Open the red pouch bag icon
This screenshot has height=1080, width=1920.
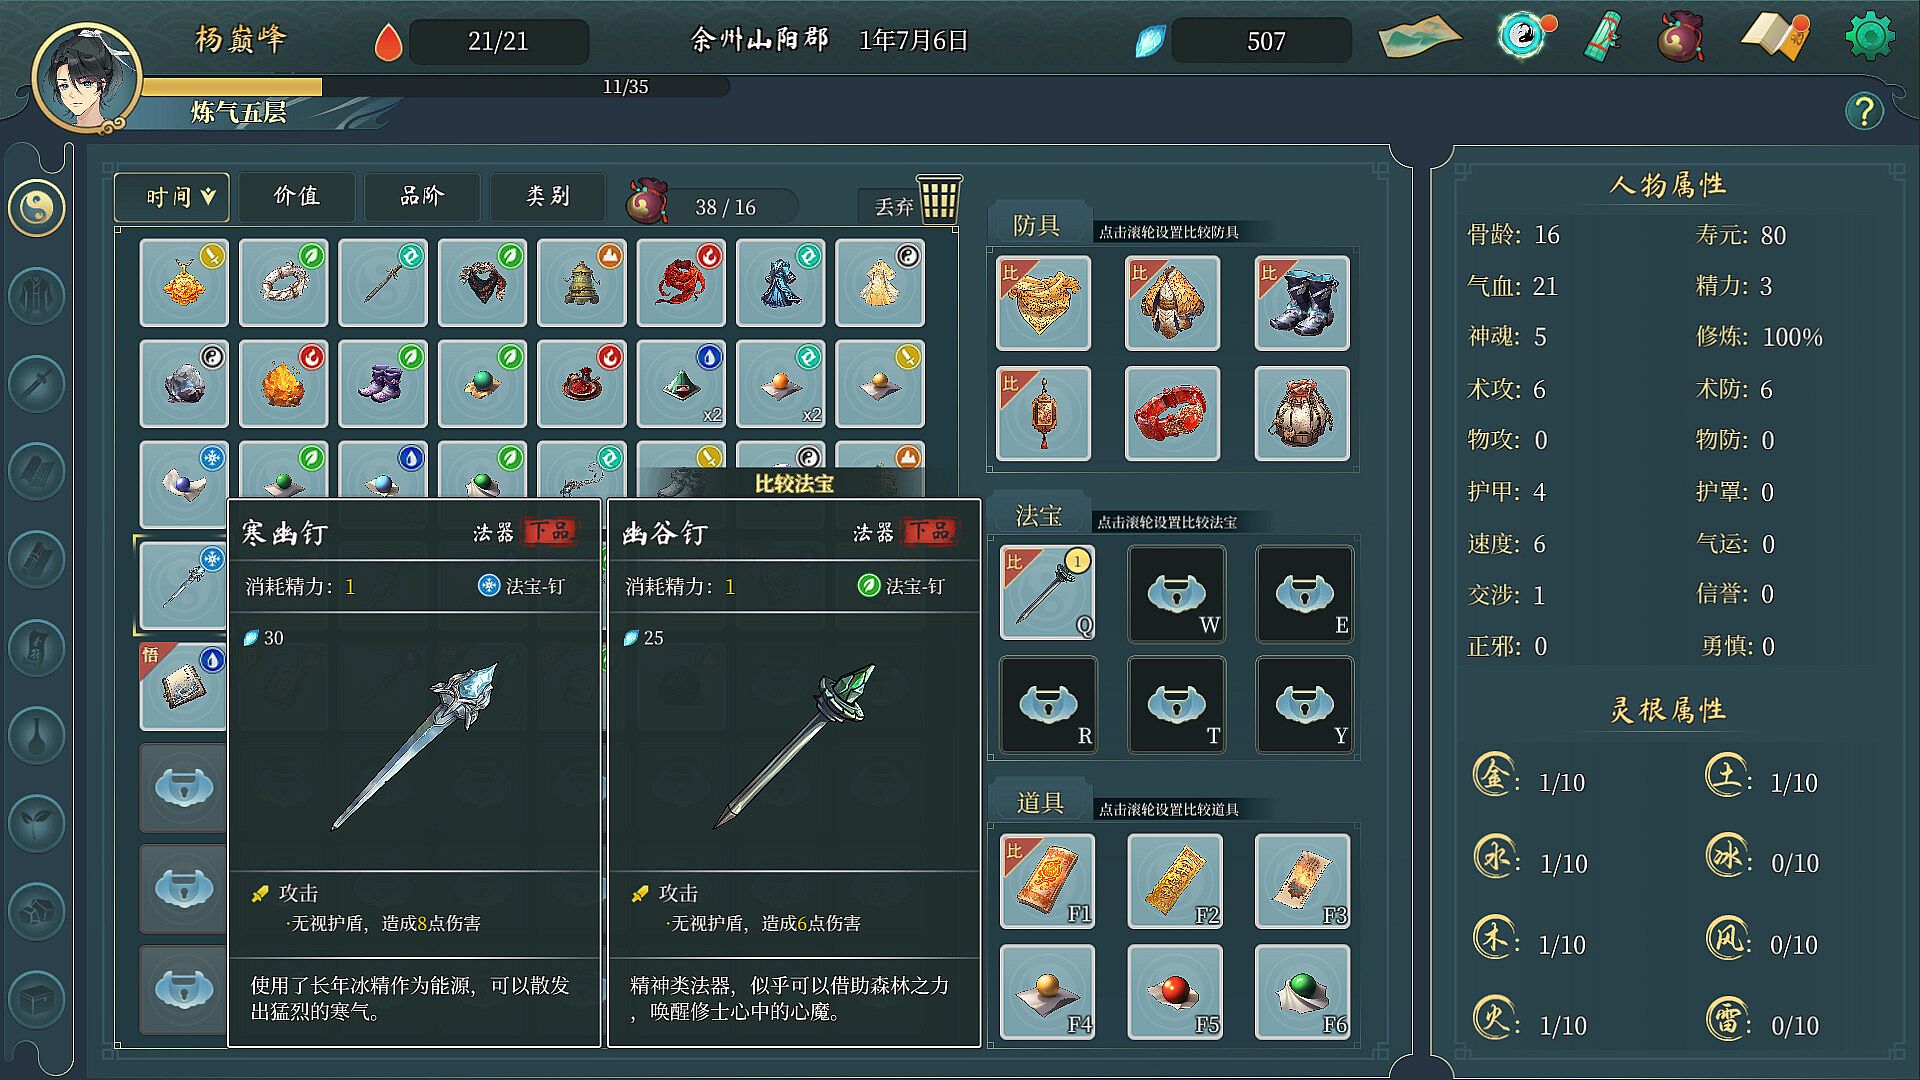(1681, 37)
